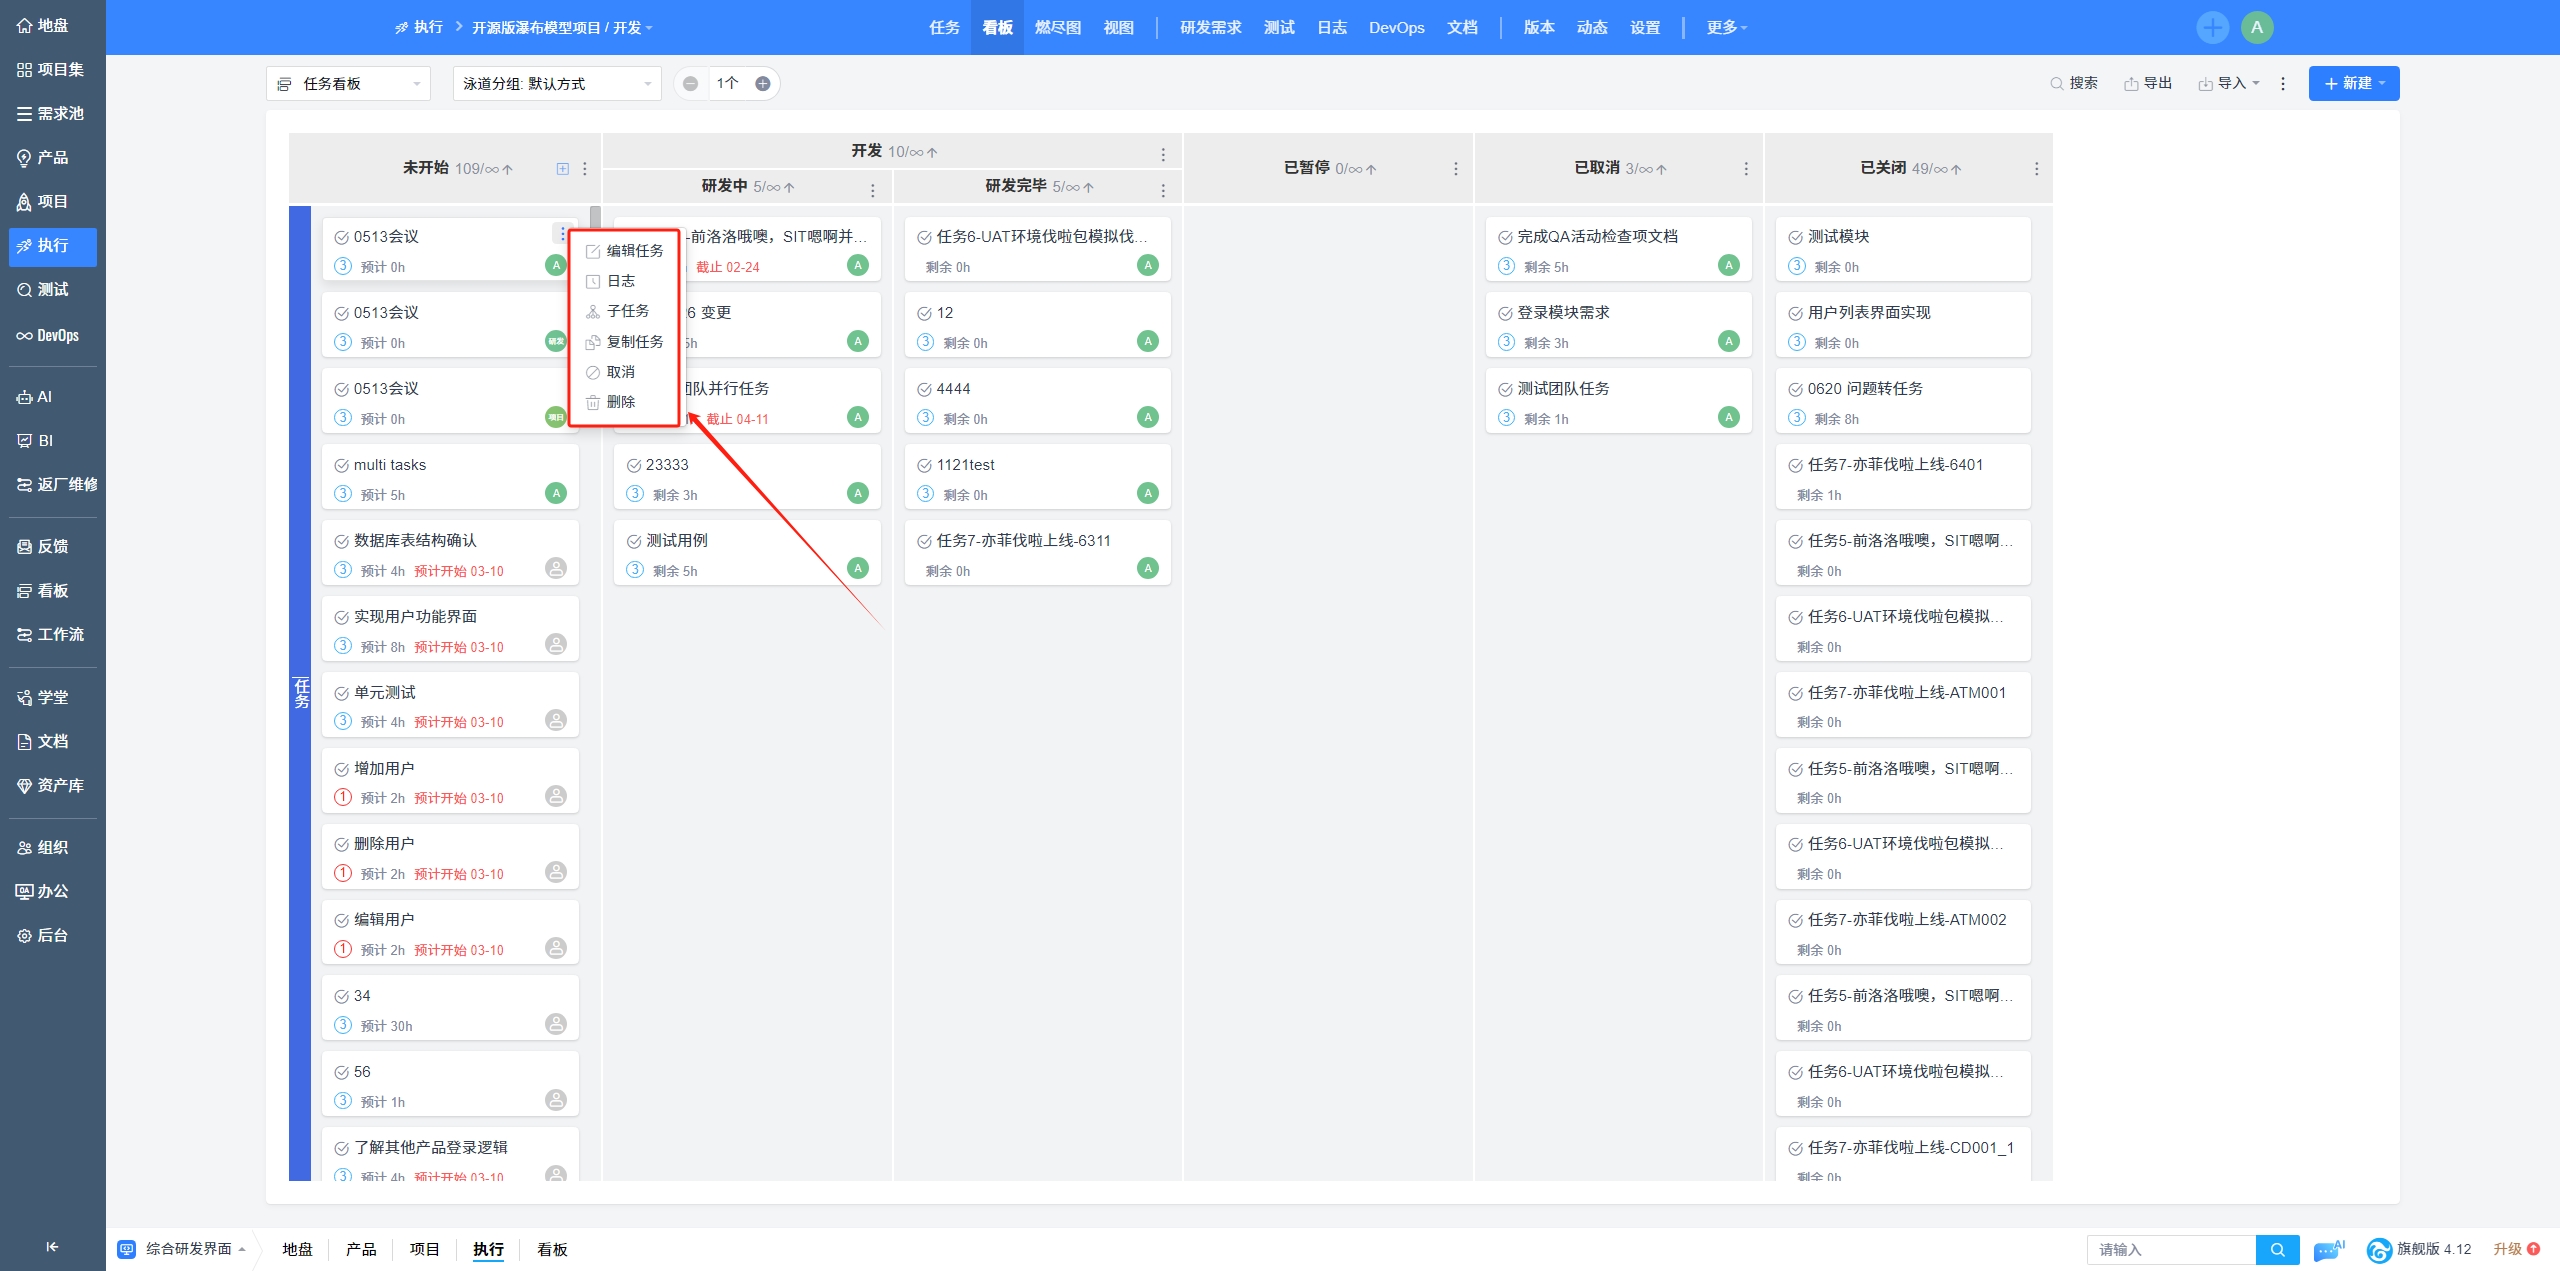Toggle check icon on 登录模块需求 card
This screenshot has height=1271, width=2560.
pyautogui.click(x=1505, y=314)
